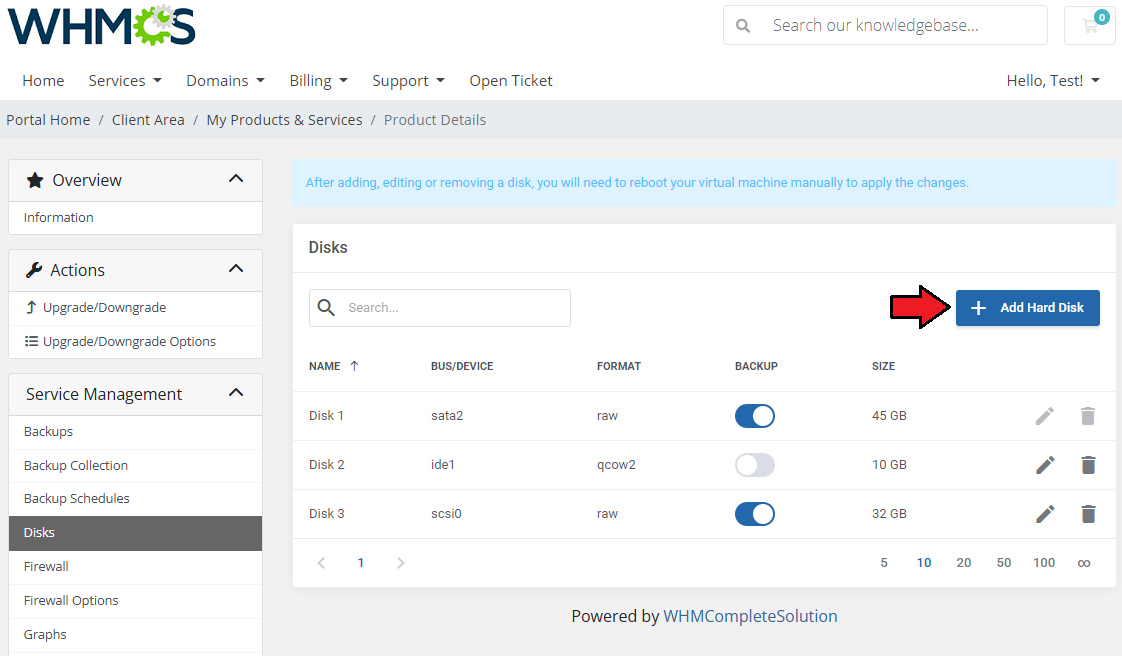Open the Domains dropdown menu

tap(225, 81)
